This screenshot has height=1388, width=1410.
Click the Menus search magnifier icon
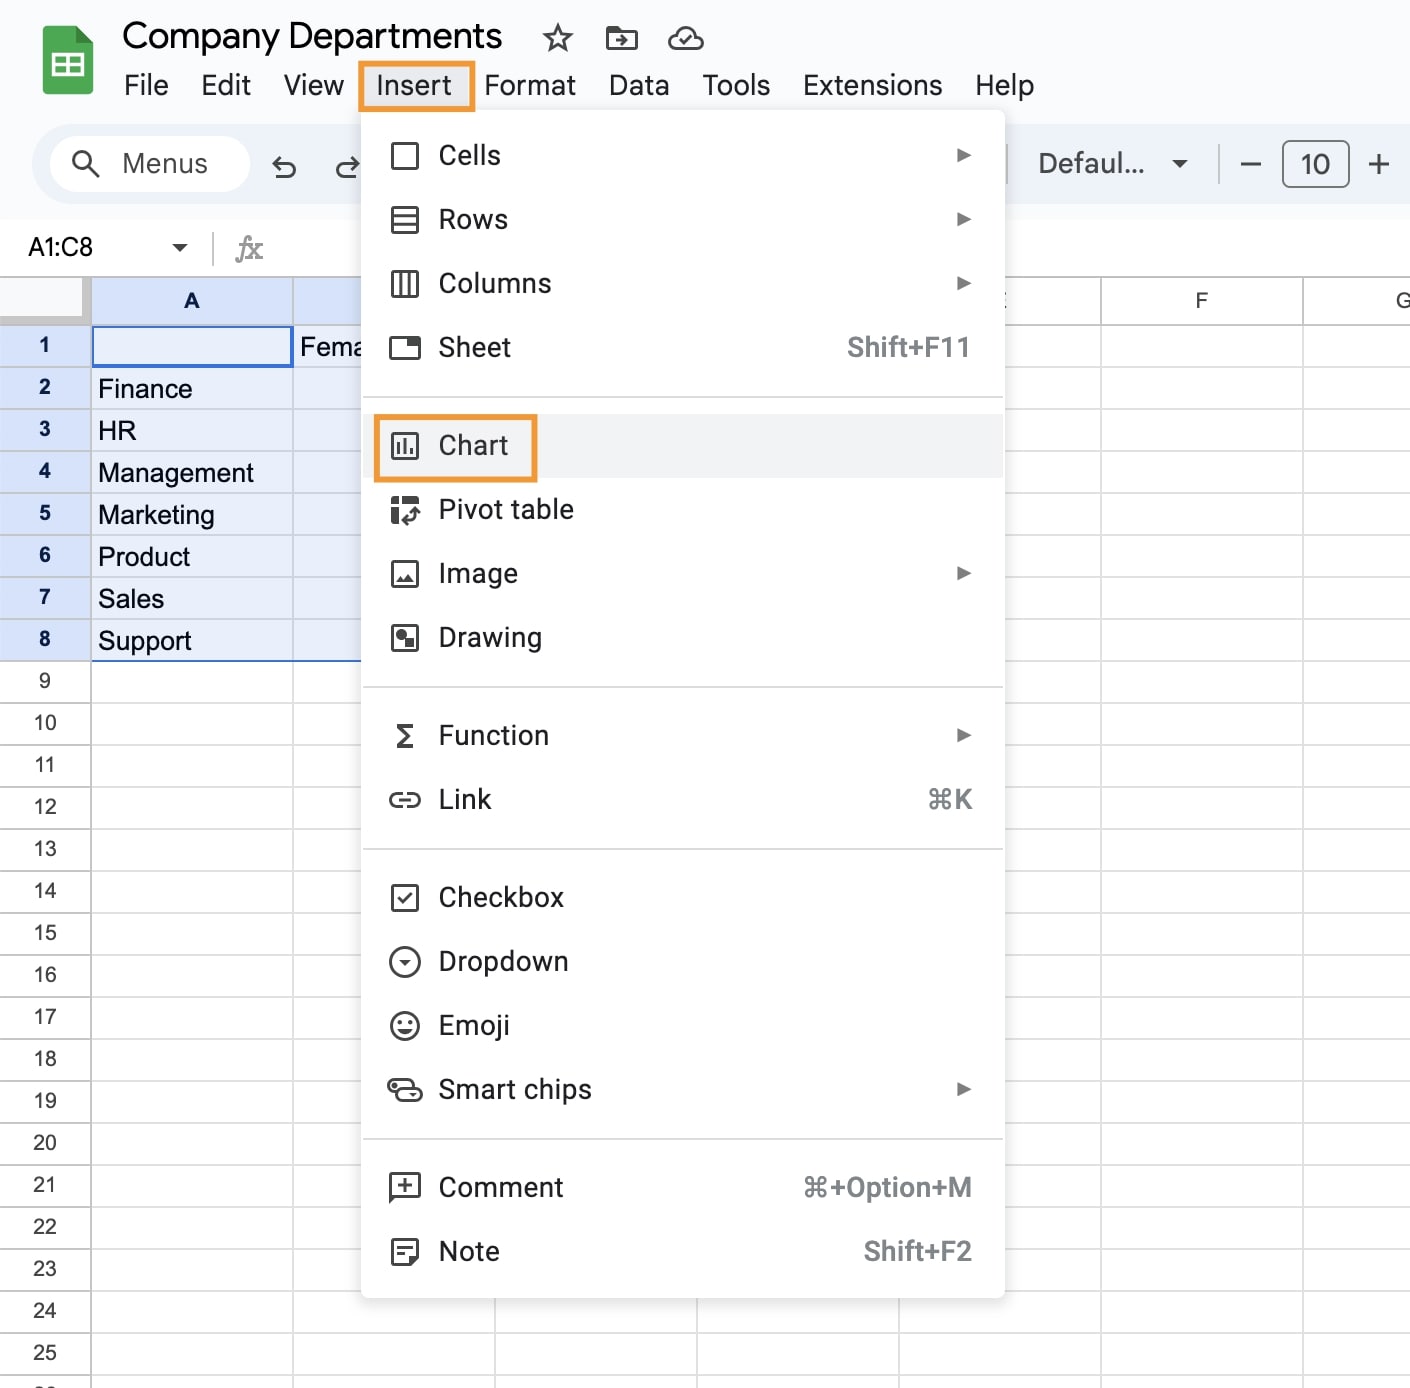(86, 164)
